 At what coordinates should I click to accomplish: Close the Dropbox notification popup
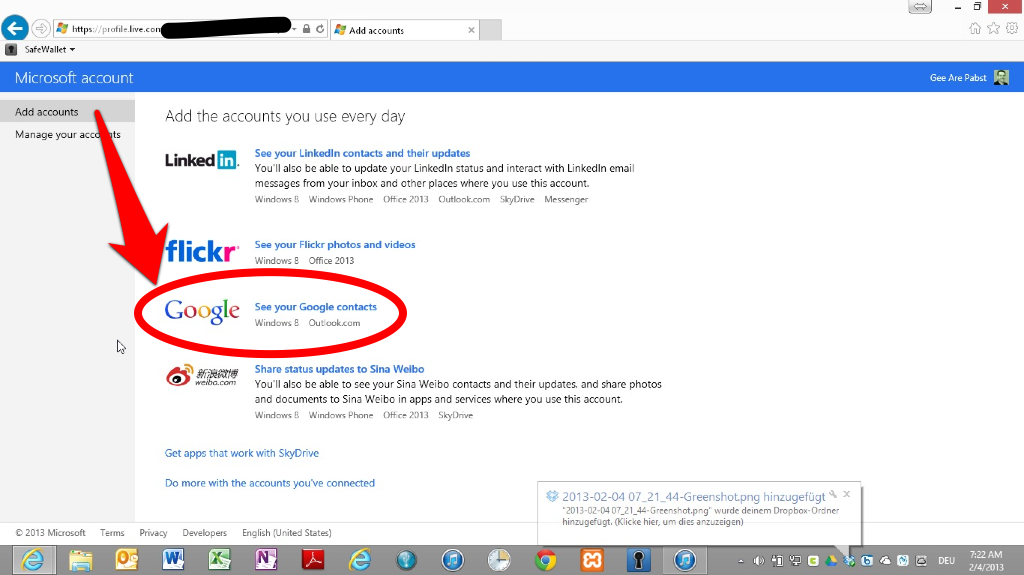point(846,494)
